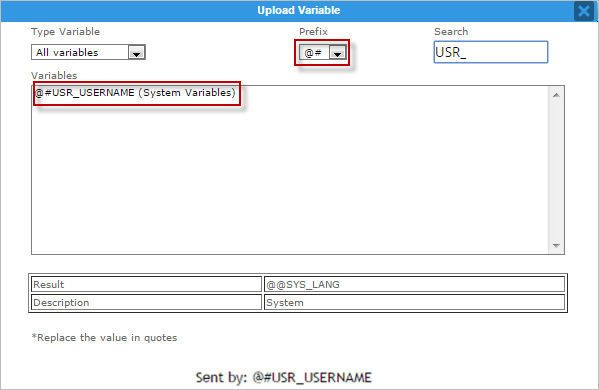Select @#USR_USERNAME (System Variables) in the list
The image size is (599, 390).
pyautogui.click(x=135, y=93)
